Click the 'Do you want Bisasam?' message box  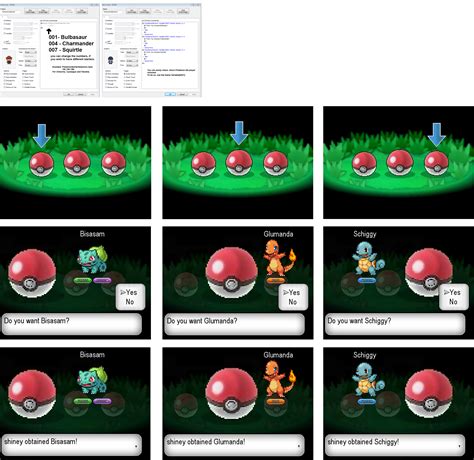pyautogui.click(x=72, y=324)
